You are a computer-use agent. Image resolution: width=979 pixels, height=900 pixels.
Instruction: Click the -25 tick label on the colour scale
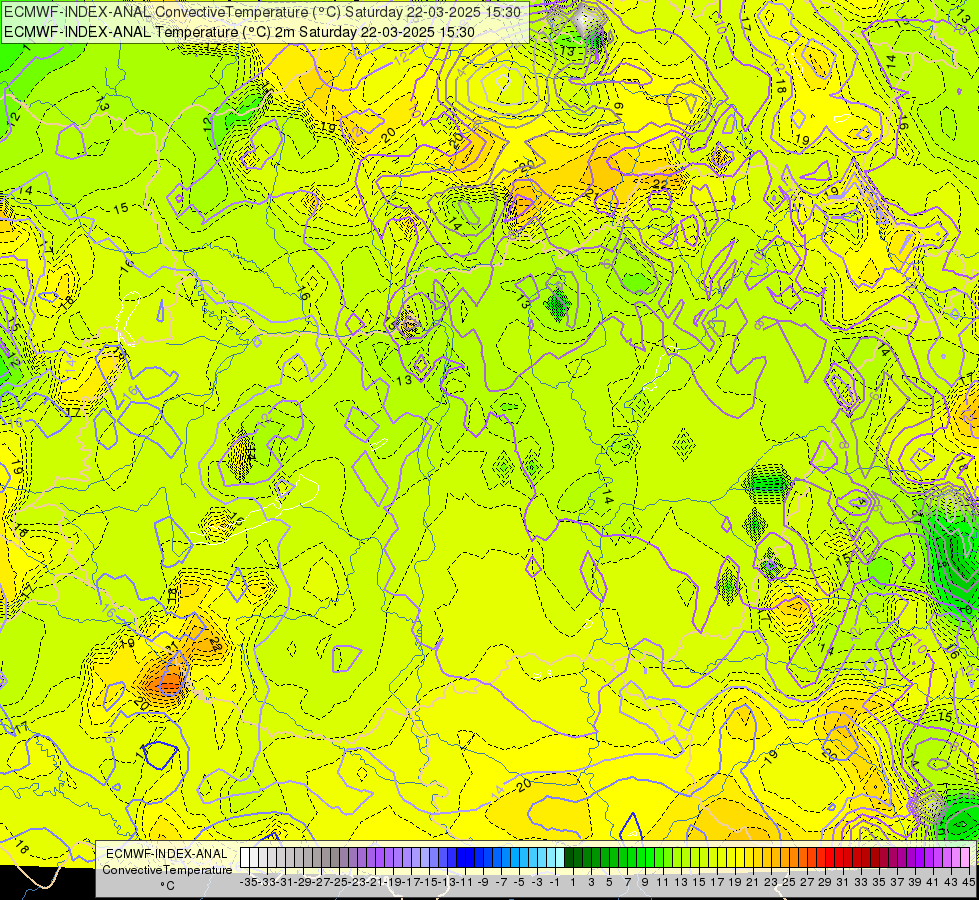(339, 882)
